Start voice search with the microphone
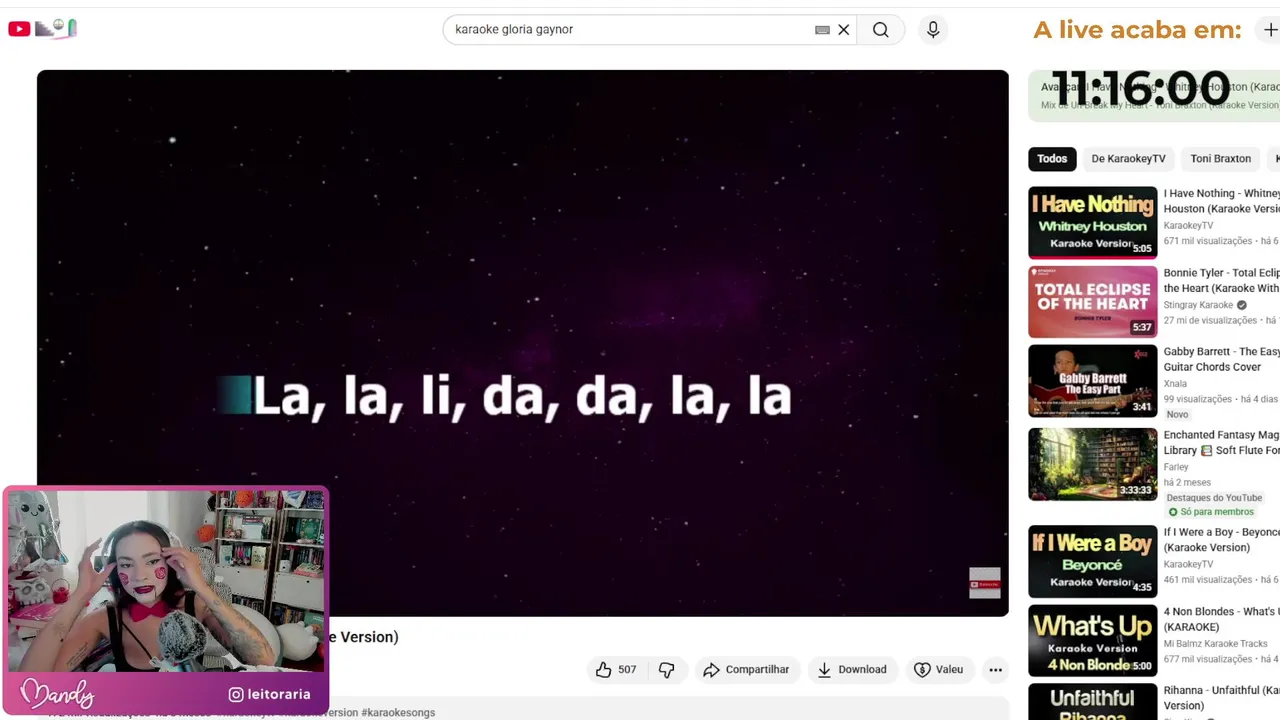Image resolution: width=1280 pixels, height=720 pixels. click(x=933, y=30)
